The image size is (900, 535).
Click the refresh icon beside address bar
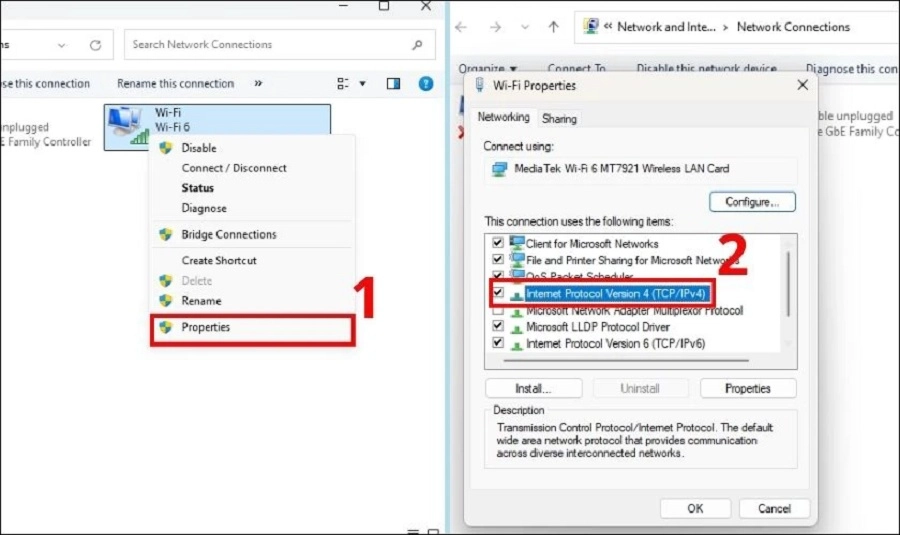[x=95, y=45]
